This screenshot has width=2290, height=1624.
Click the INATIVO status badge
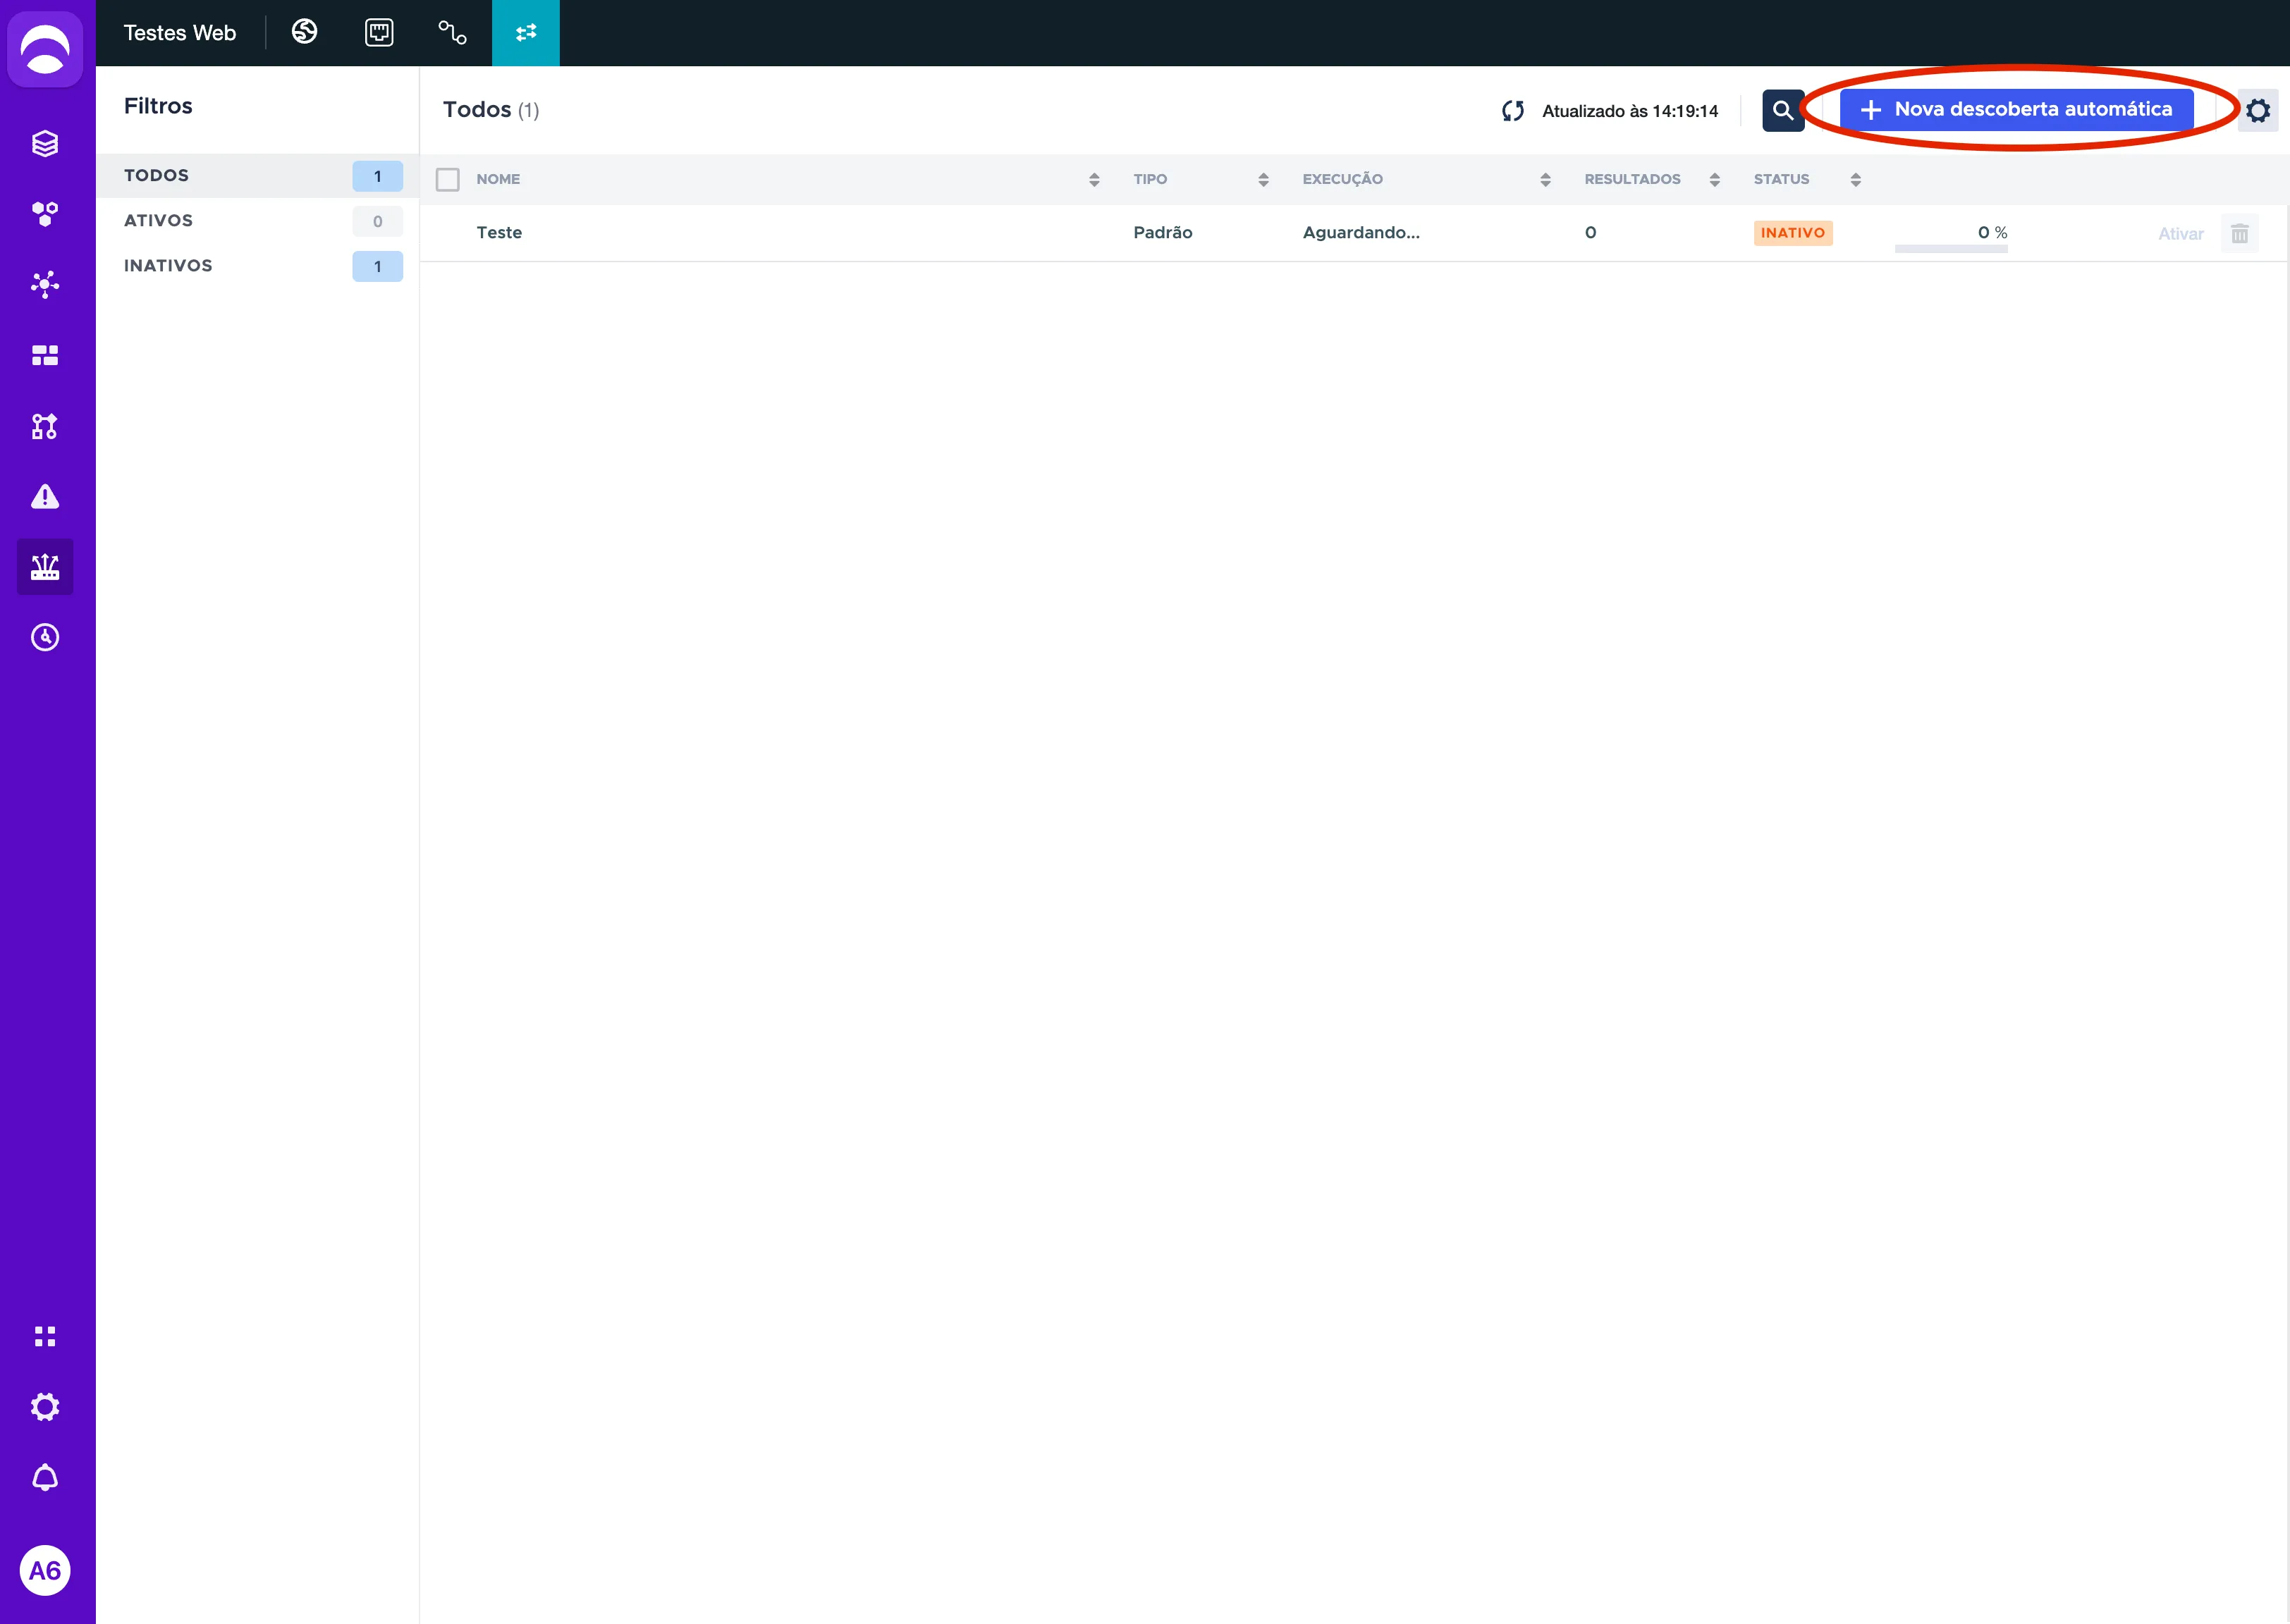pos(1793,233)
